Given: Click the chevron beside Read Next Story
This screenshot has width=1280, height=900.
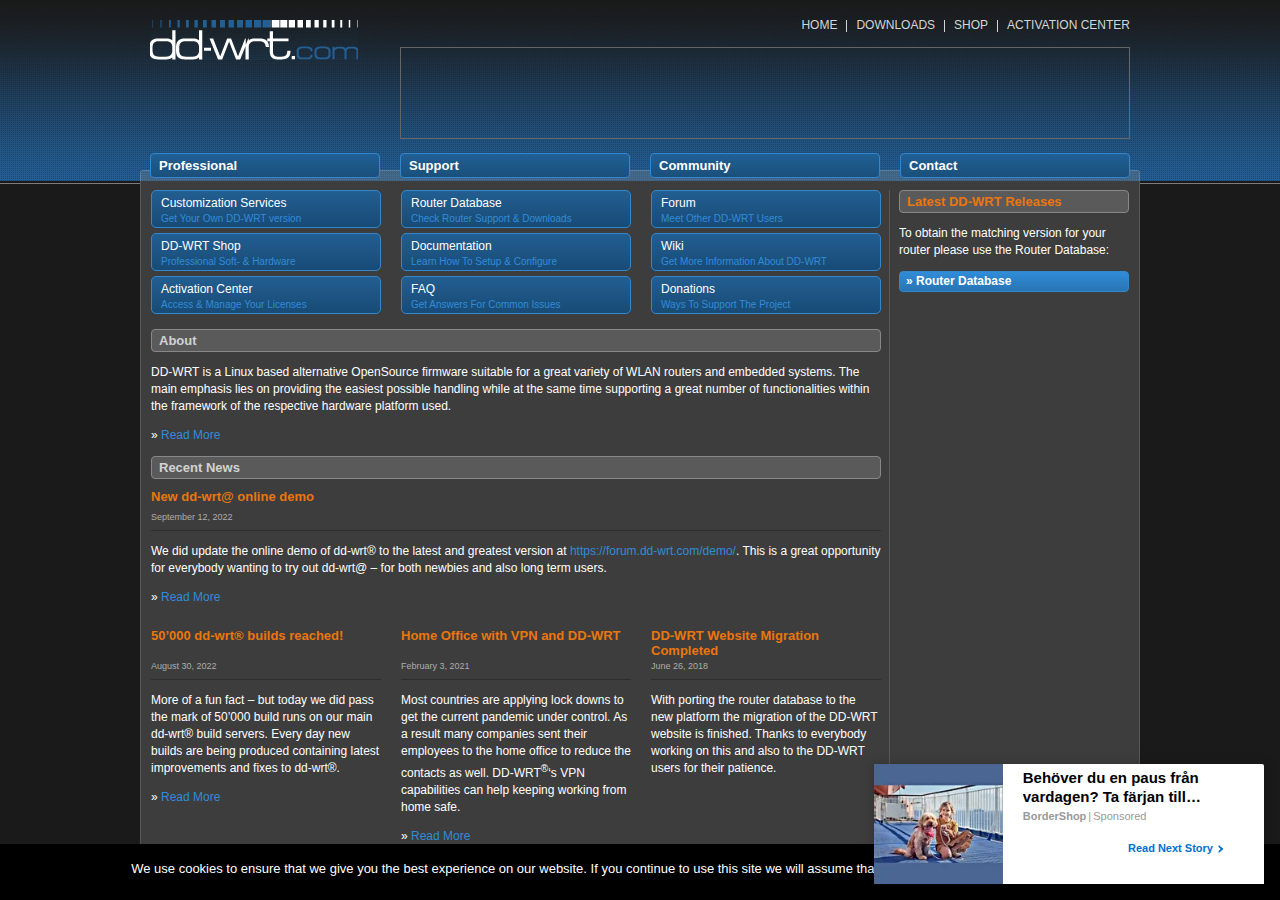Looking at the screenshot, I should [x=1221, y=849].
